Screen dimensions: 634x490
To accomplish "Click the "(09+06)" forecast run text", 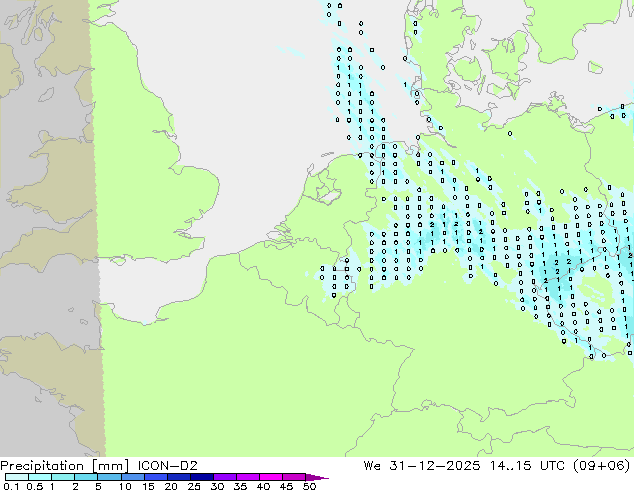I will click(x=602, y=466).
